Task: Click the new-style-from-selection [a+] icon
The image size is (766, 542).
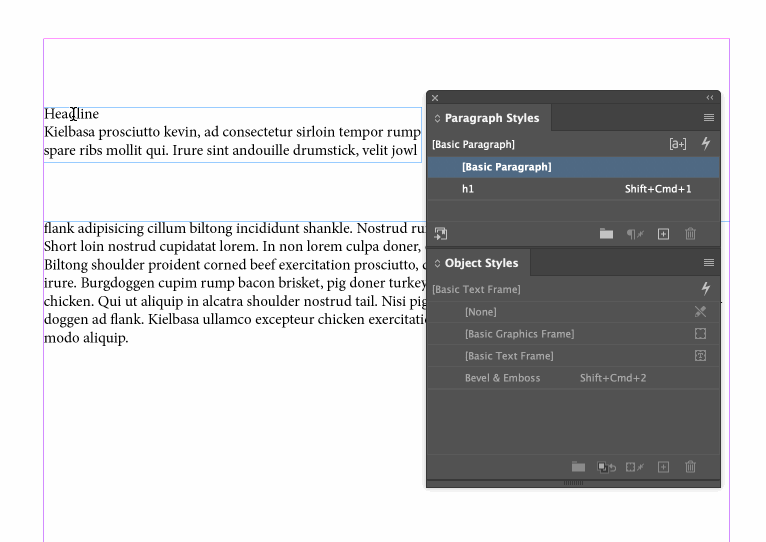Action: tap(678, 144)
